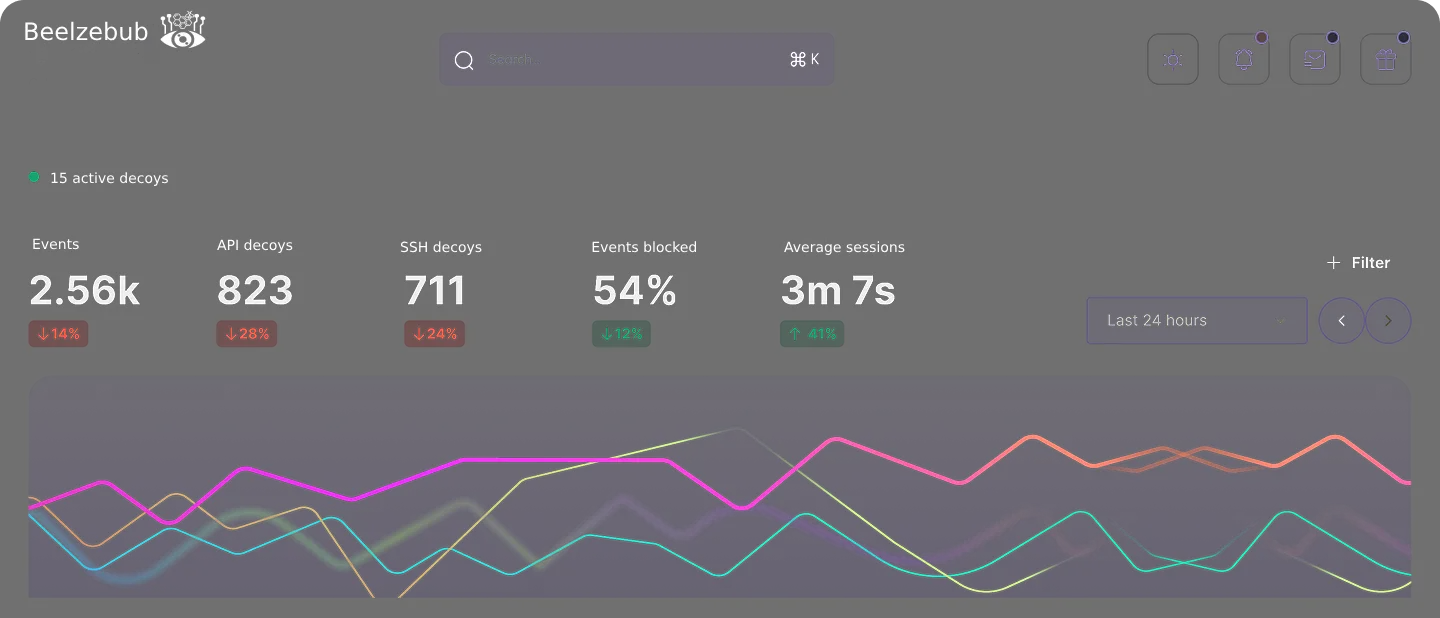Toggle light mode with the sun icon
The image size is (1440, 618).
[x=1172, y=59]
